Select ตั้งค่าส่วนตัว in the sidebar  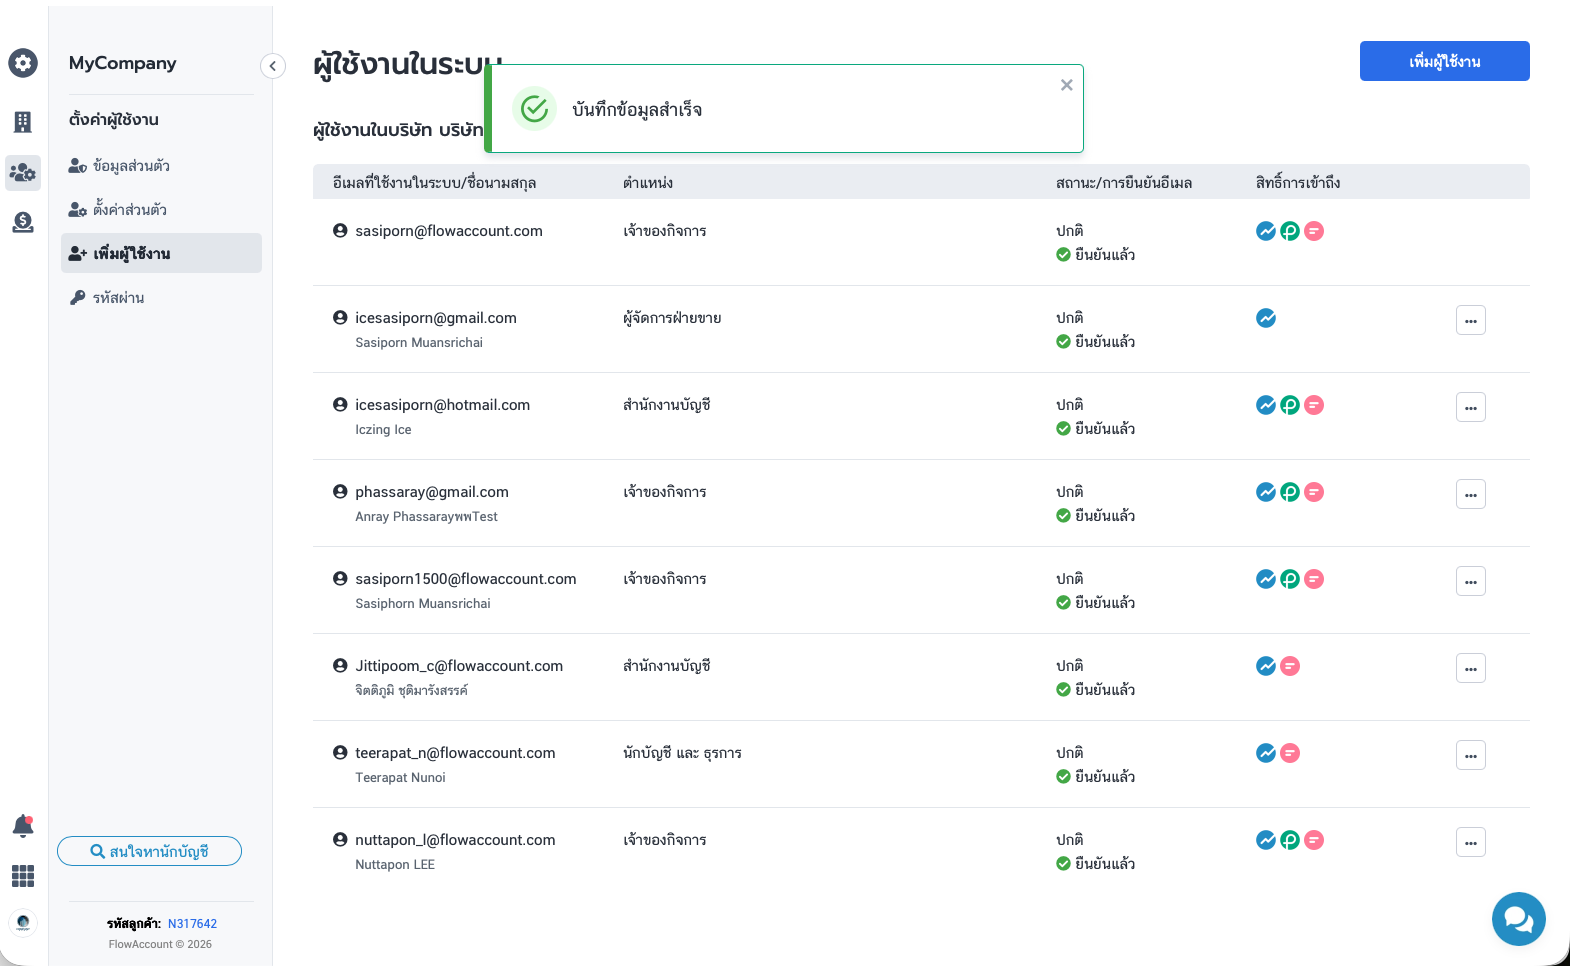(130, 210)
